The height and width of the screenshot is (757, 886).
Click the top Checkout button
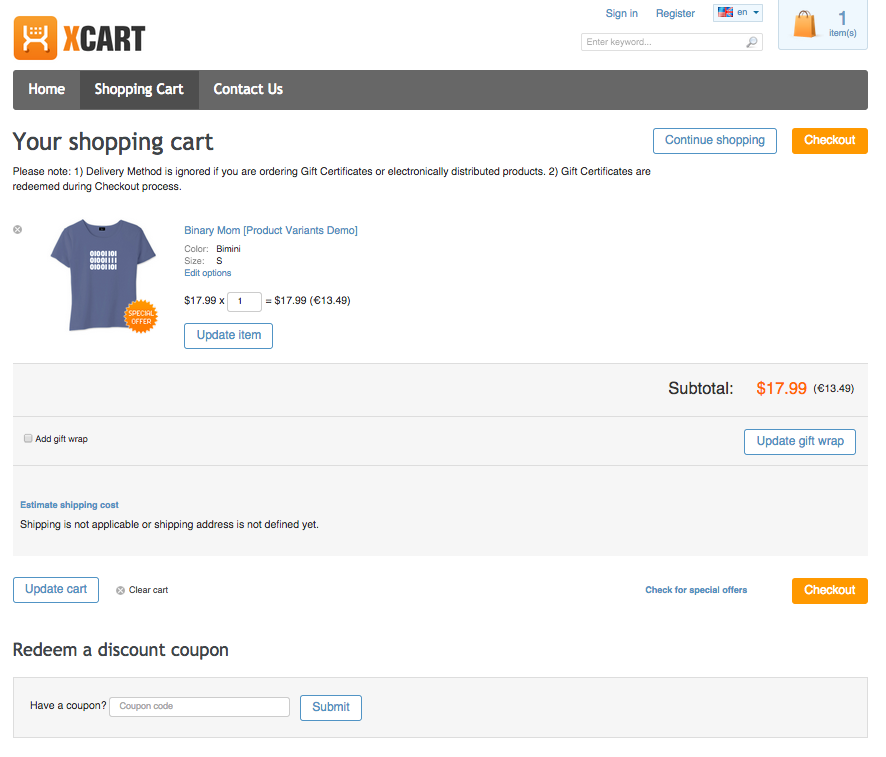829,141
